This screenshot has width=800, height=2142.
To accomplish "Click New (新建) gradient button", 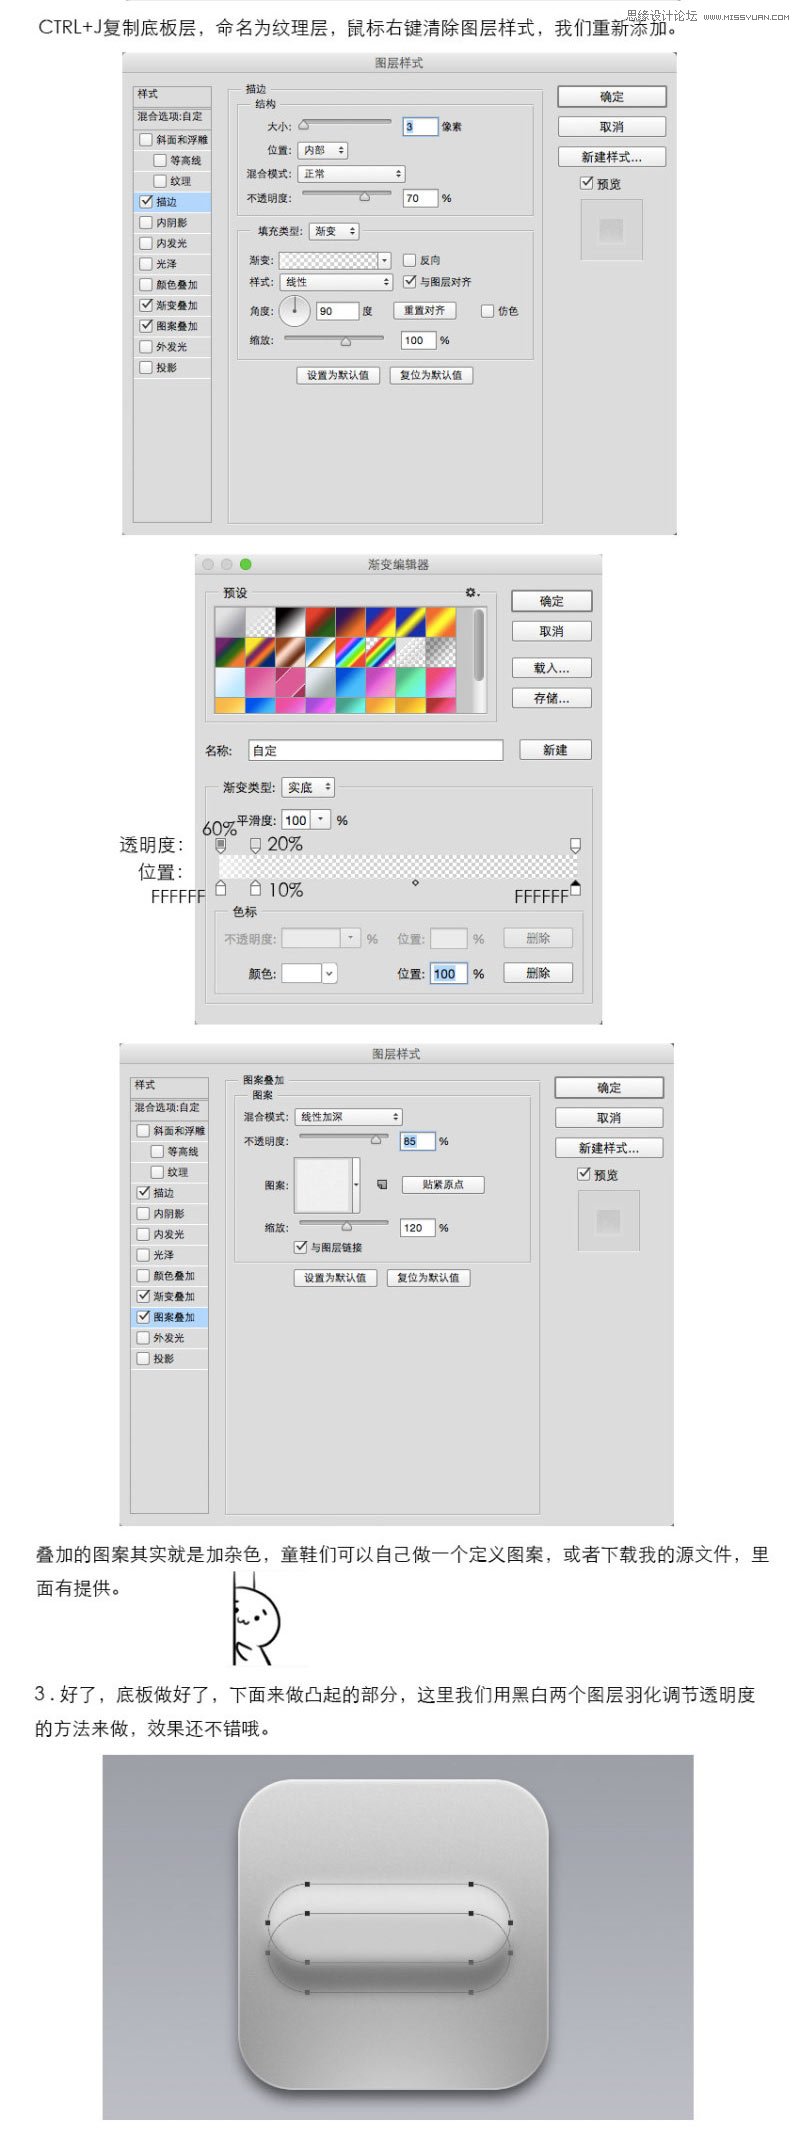I will coord(555,750).
